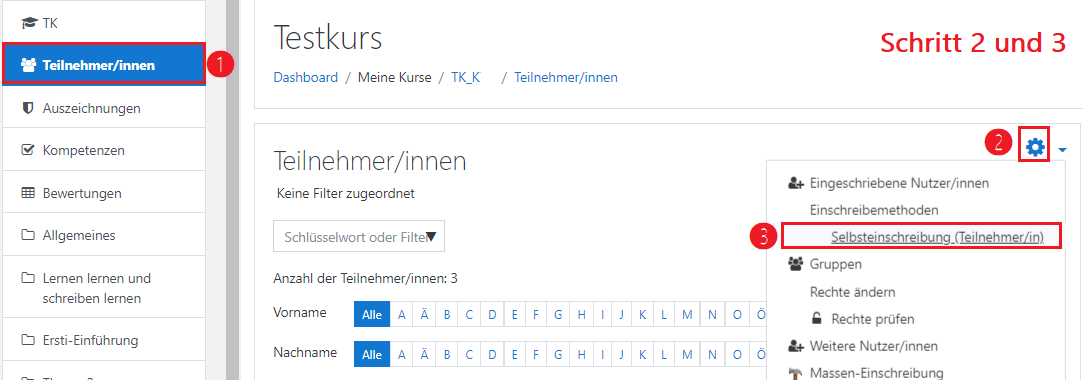Click the Auszeichnungen shield icon

[x=28, y=108]
